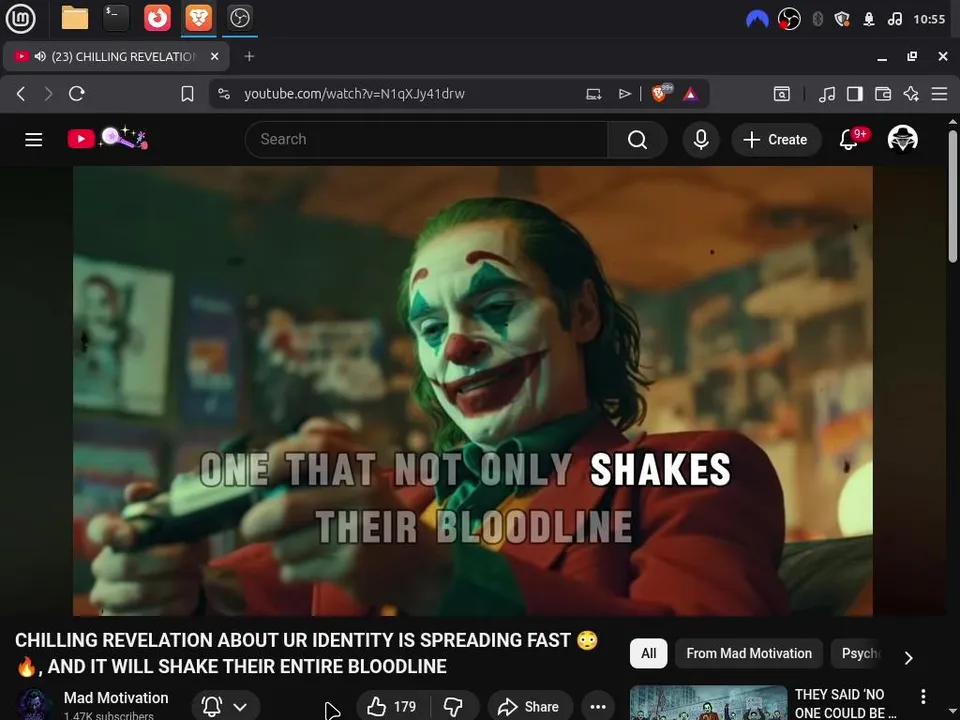Click the search magnifier button
The width and height of the screenshot is (960, 720).
point(637,140)
